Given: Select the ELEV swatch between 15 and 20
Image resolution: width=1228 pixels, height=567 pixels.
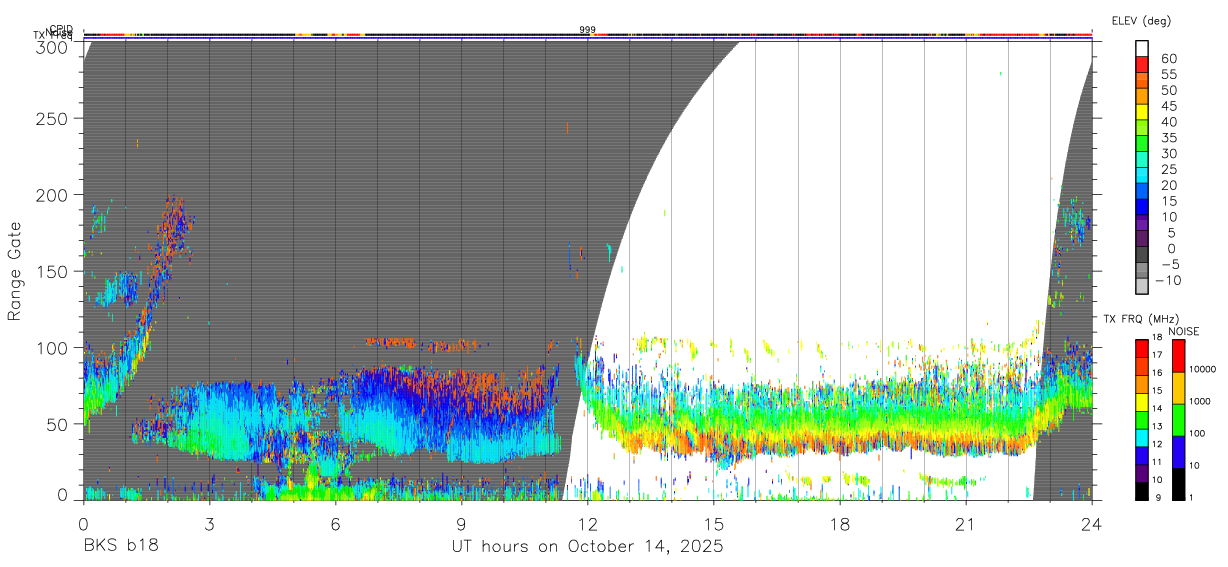Looking at the screenshot, I should [x=1143, y=193].
